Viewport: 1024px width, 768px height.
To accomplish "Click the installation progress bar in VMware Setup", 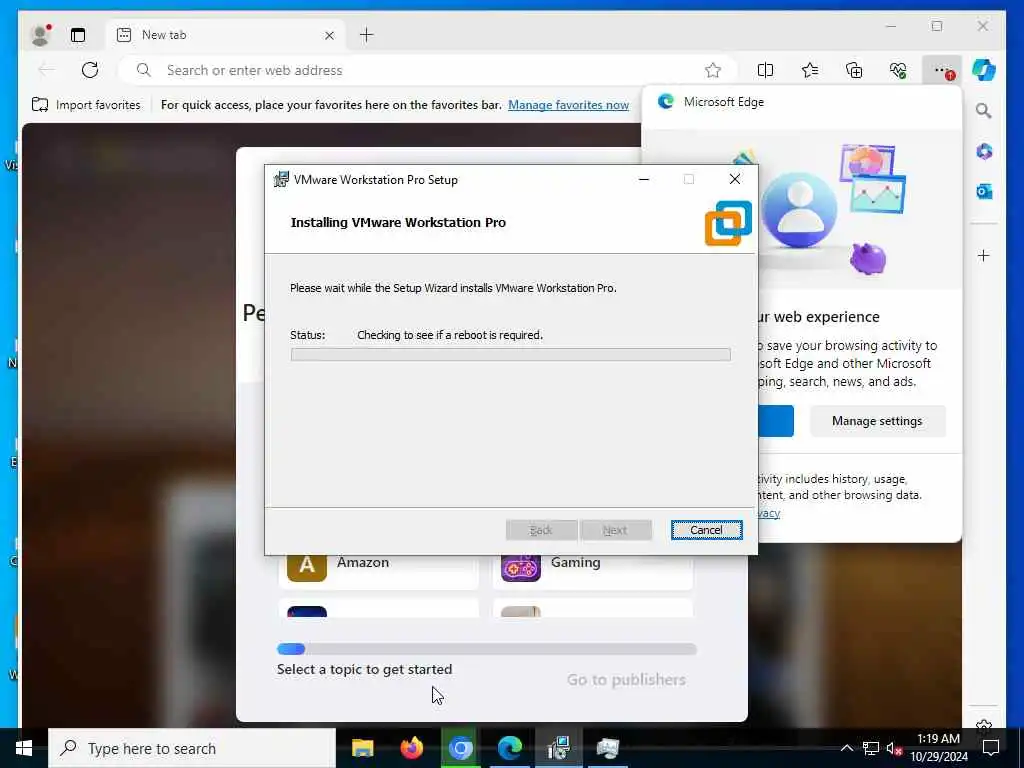I will point(510,355).
